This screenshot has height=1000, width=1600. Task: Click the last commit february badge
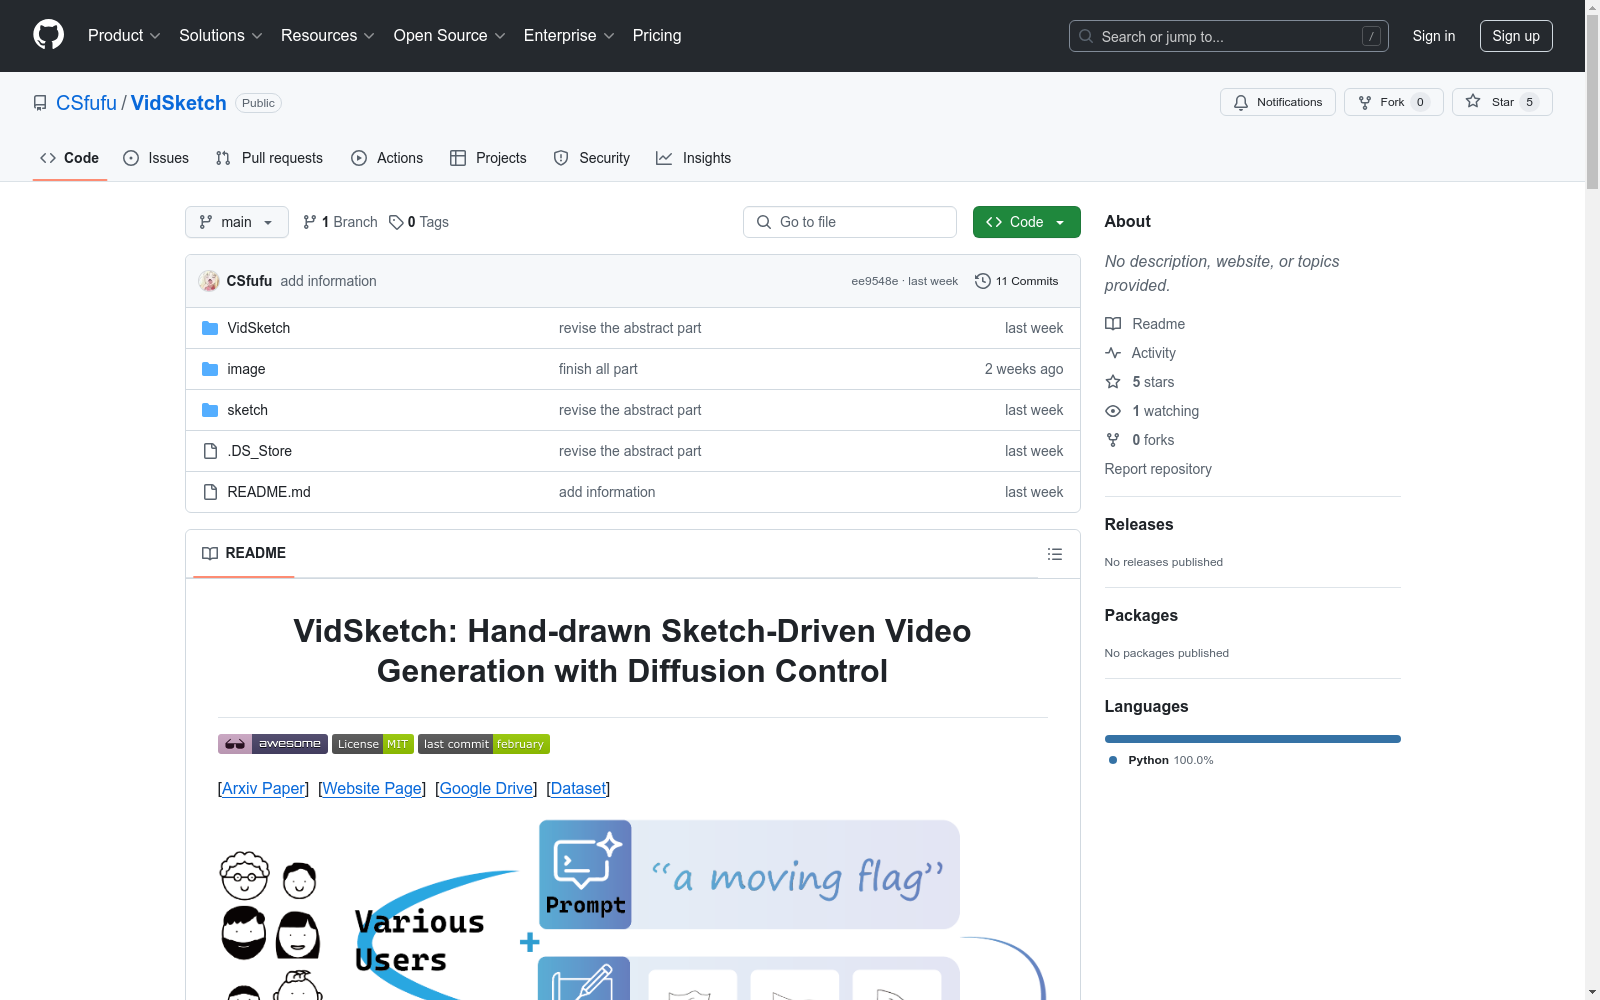(484, 744)
